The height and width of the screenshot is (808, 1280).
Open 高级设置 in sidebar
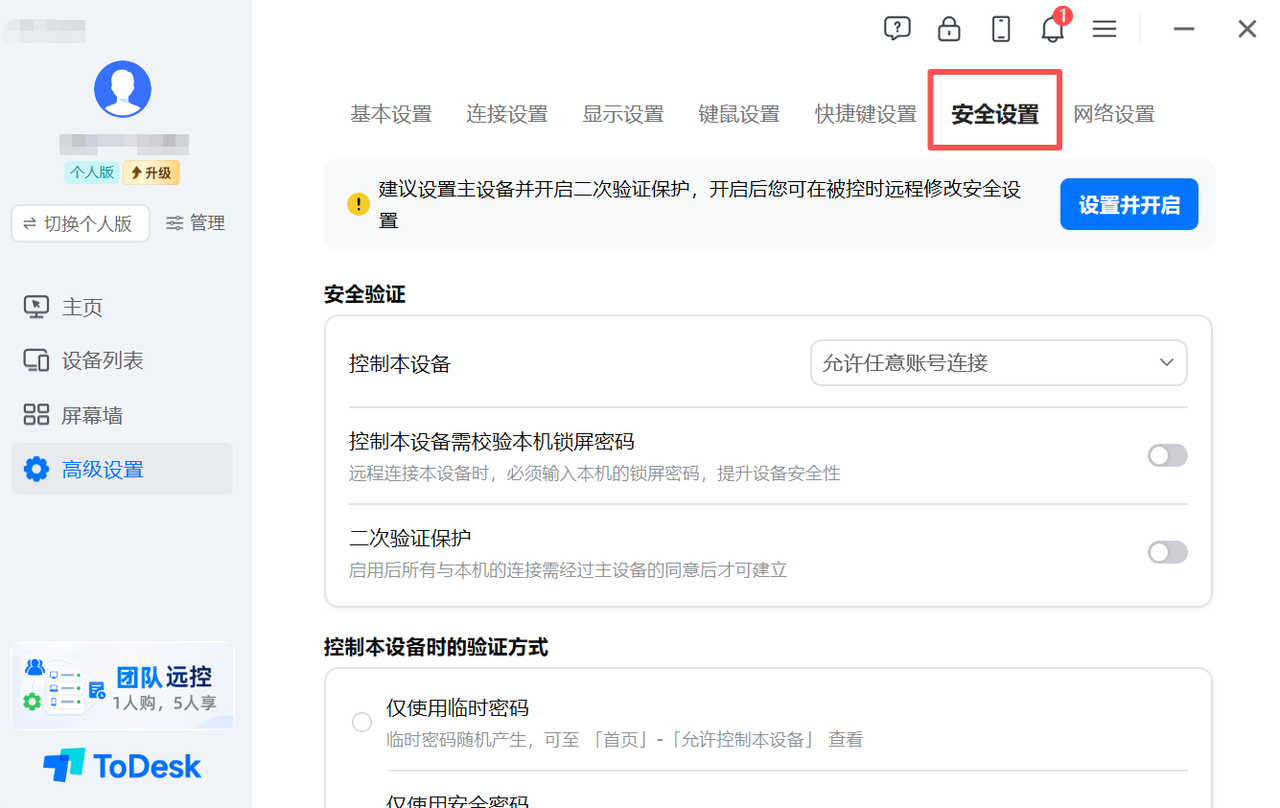(122, 469)
